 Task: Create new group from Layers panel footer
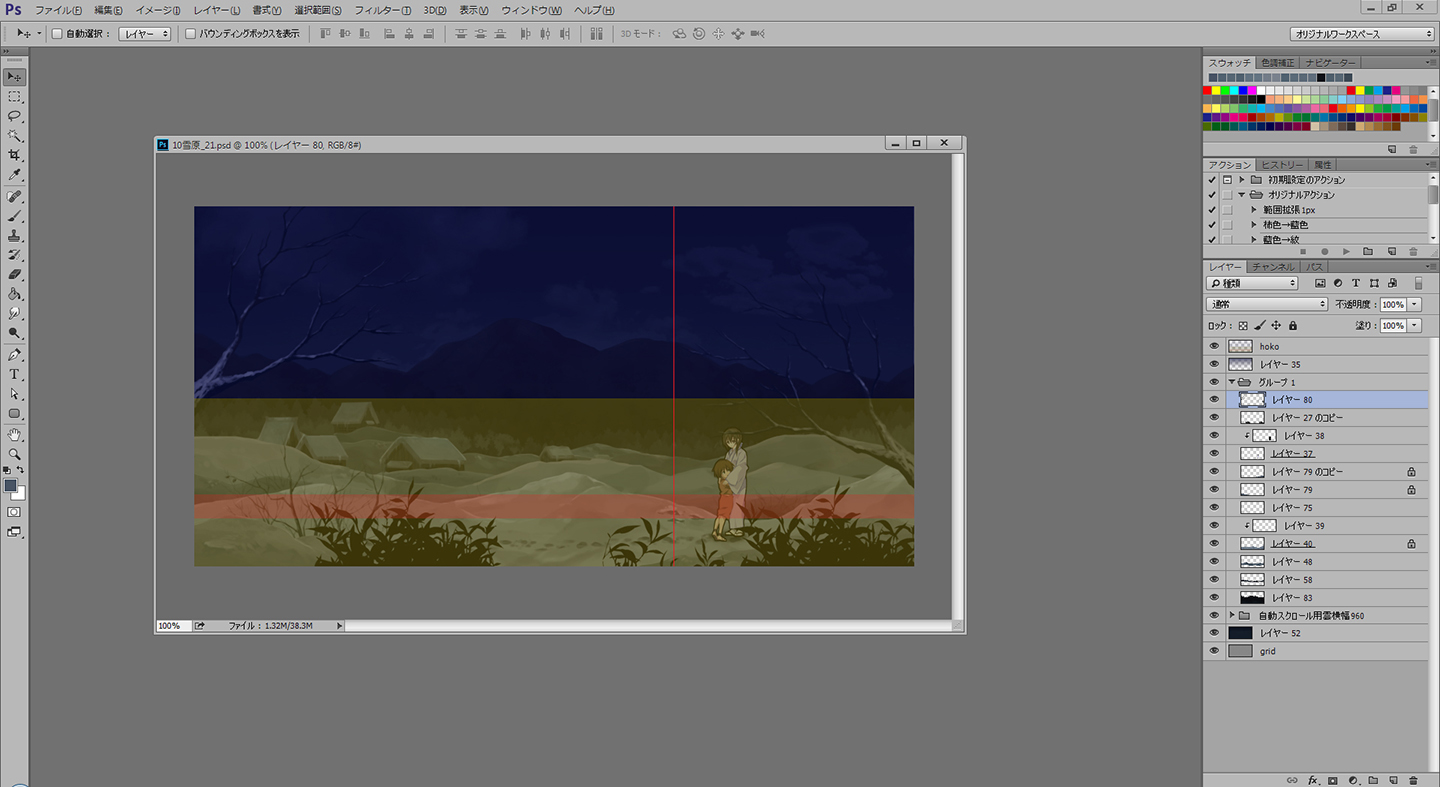click(1373, 780)
